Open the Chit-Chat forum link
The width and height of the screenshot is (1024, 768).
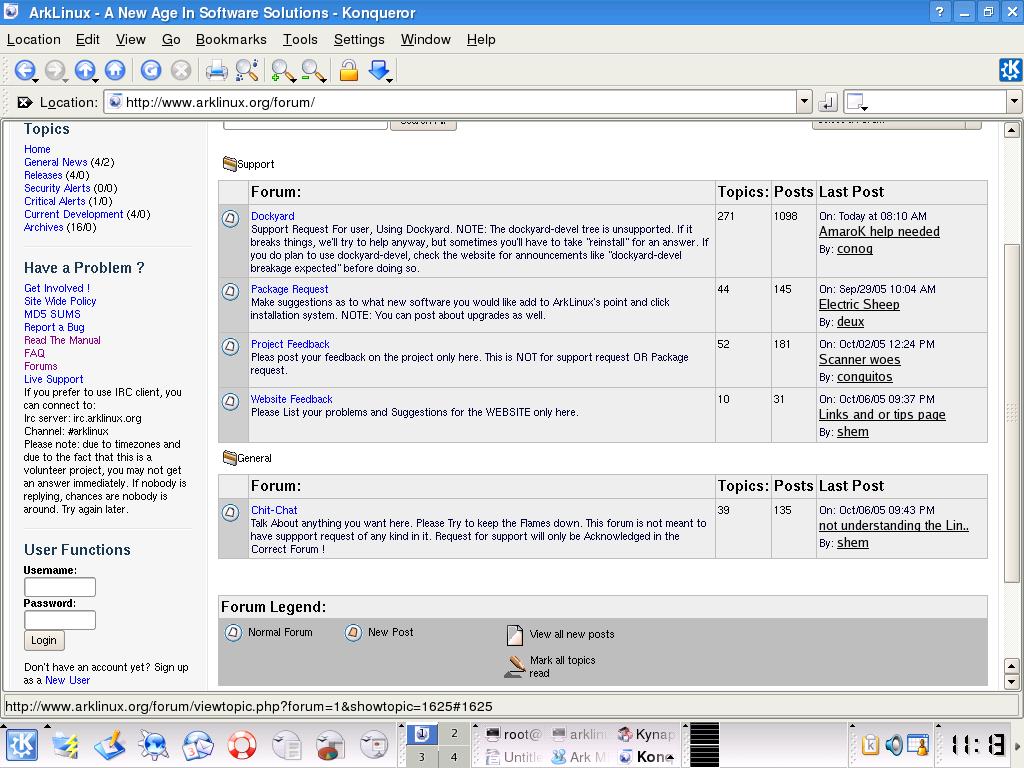pos(274,510)
